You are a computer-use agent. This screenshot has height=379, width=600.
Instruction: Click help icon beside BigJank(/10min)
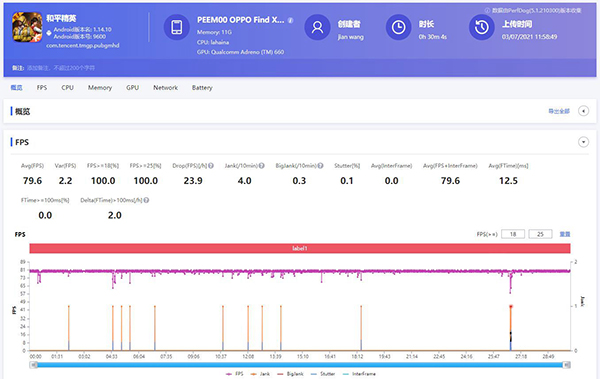click(320, 166)
